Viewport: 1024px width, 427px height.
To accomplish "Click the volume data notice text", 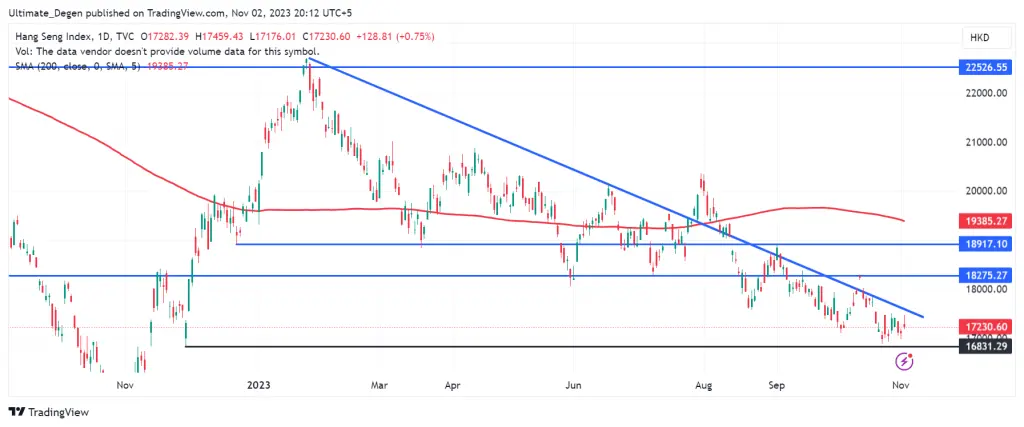I will (x=167, y=51).
